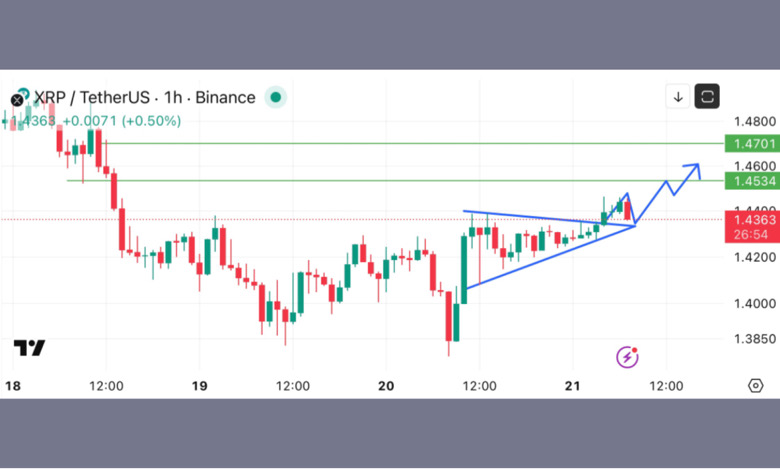Click the date 21 on time axis
780x469 pixels.
[x=573, y=385]
